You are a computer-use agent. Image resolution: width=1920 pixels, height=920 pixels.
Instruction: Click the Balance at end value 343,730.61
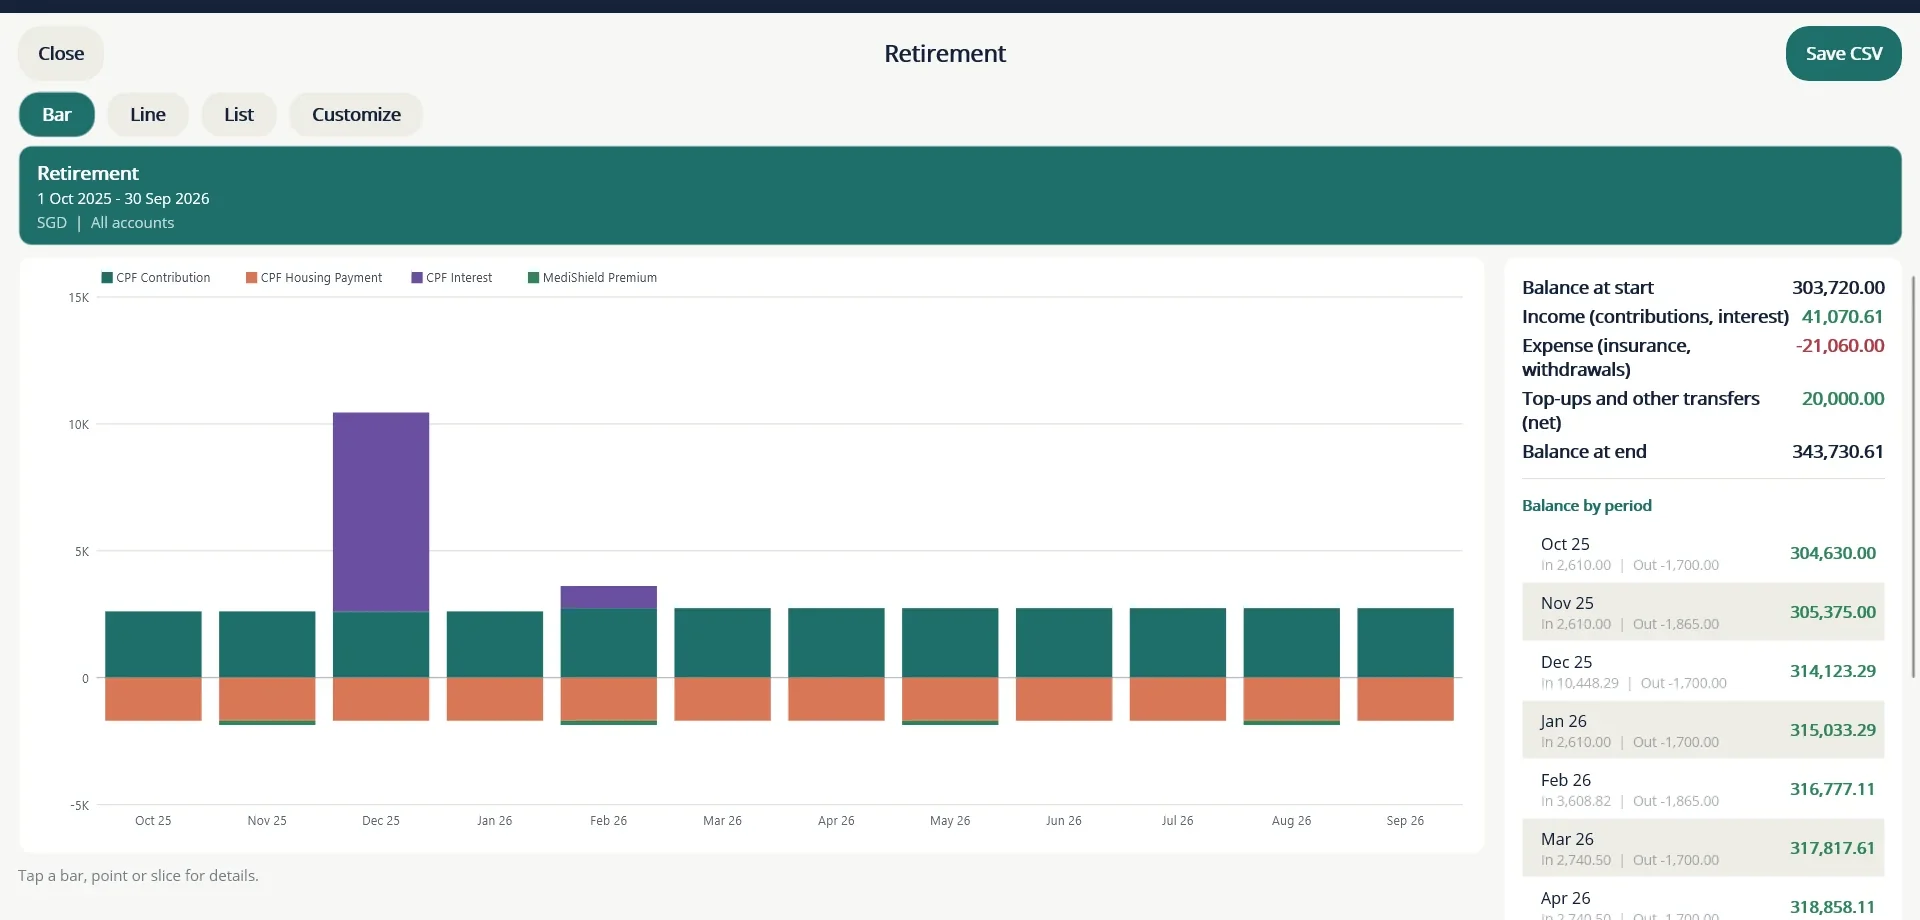point(1838,452)
